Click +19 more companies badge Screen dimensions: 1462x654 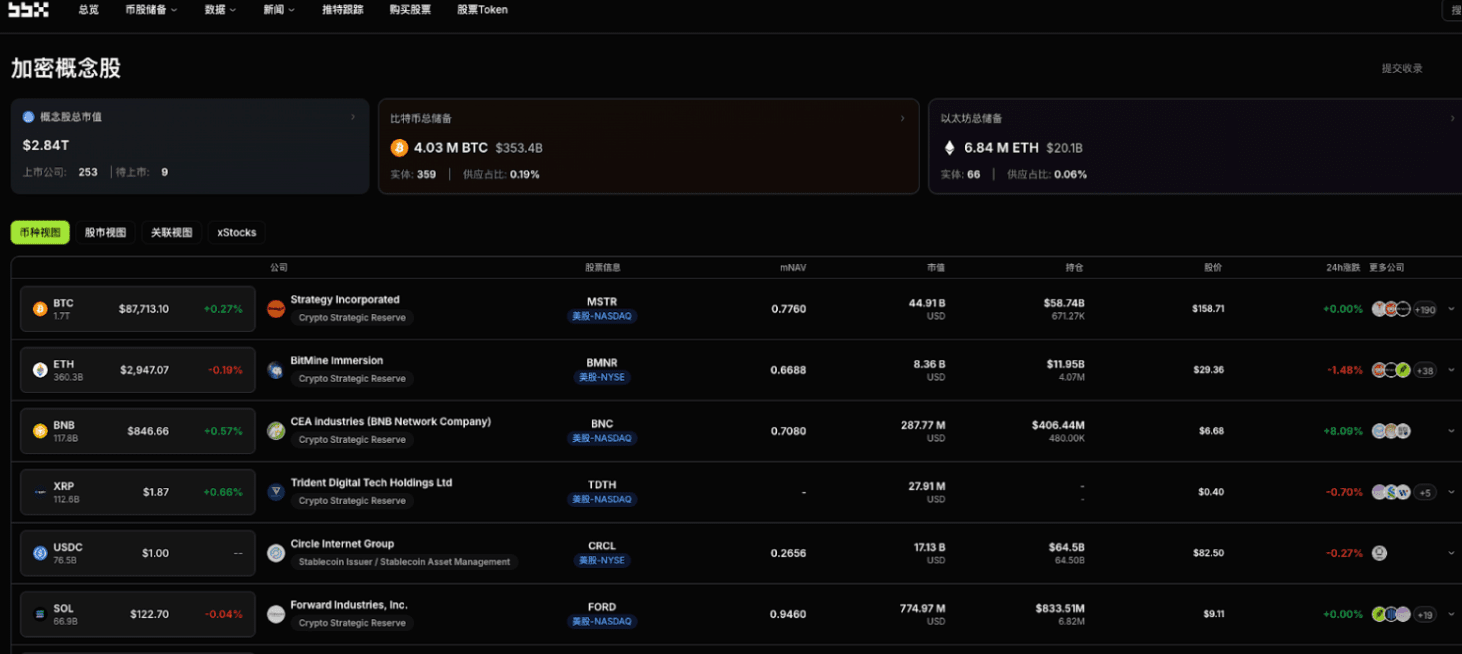[x=1425, y=615]
